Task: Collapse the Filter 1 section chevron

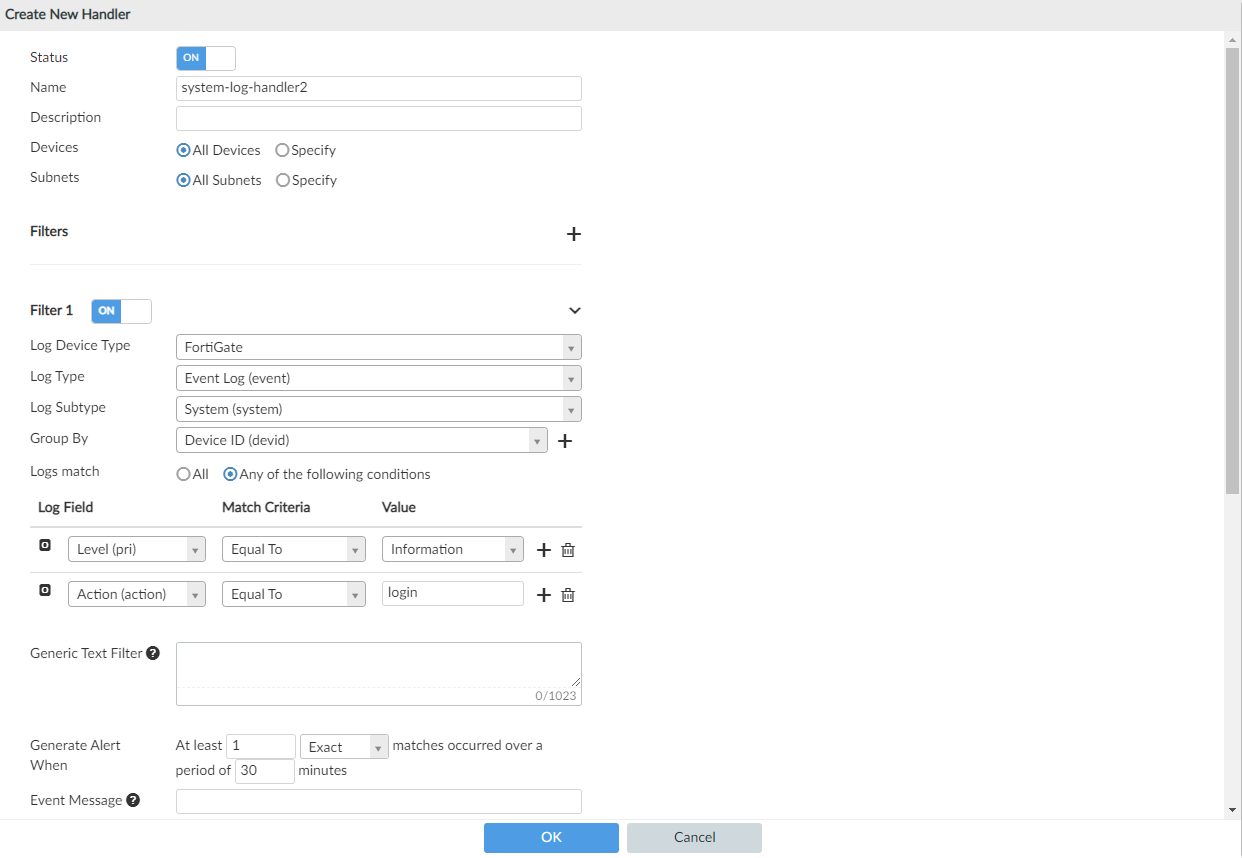Action: click(575, 311)
